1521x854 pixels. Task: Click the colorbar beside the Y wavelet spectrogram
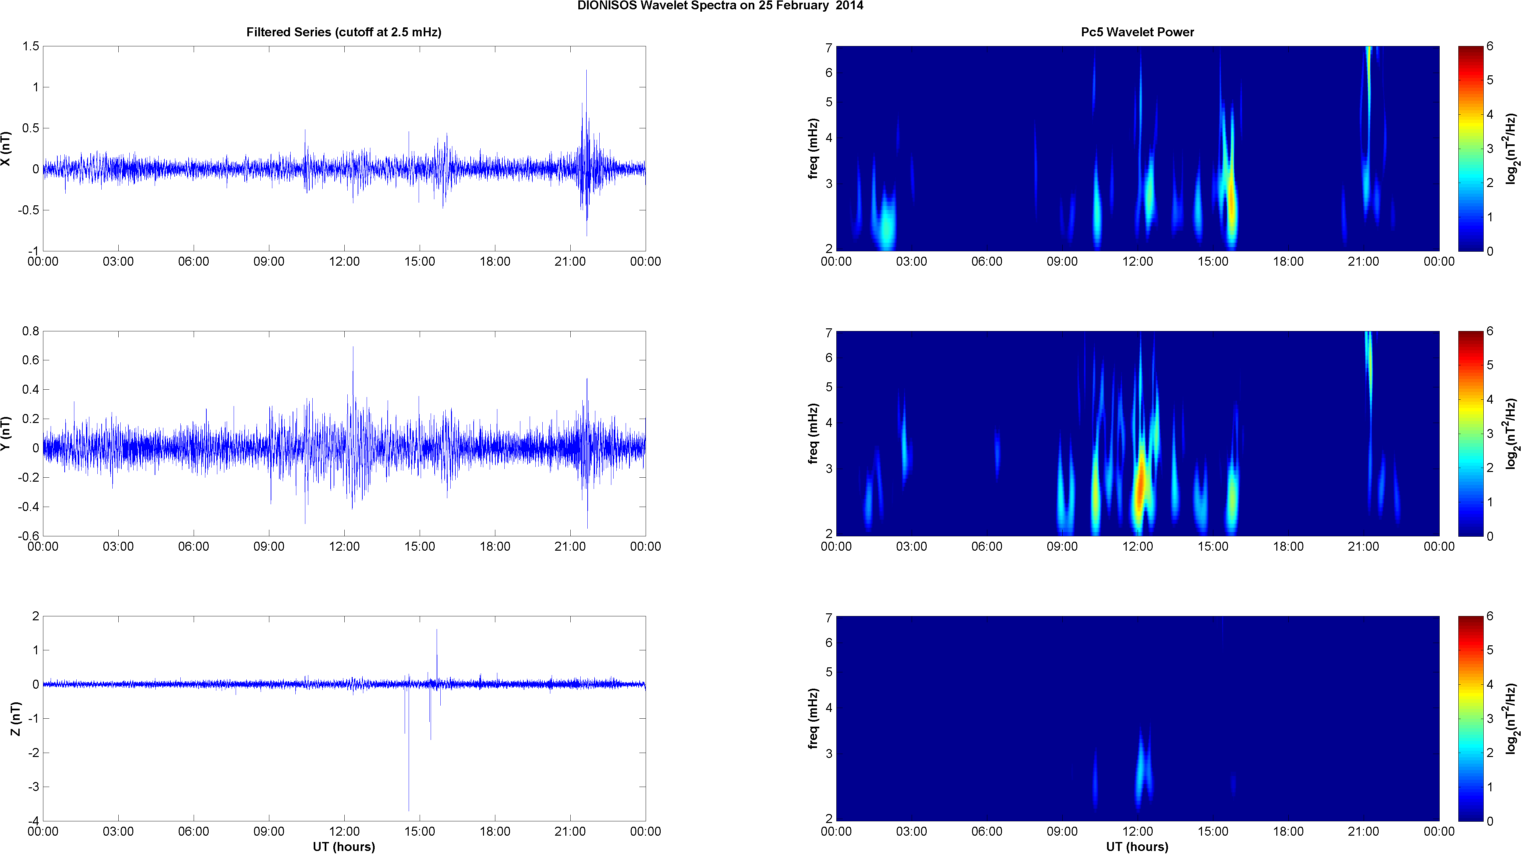click(1470, 434)
